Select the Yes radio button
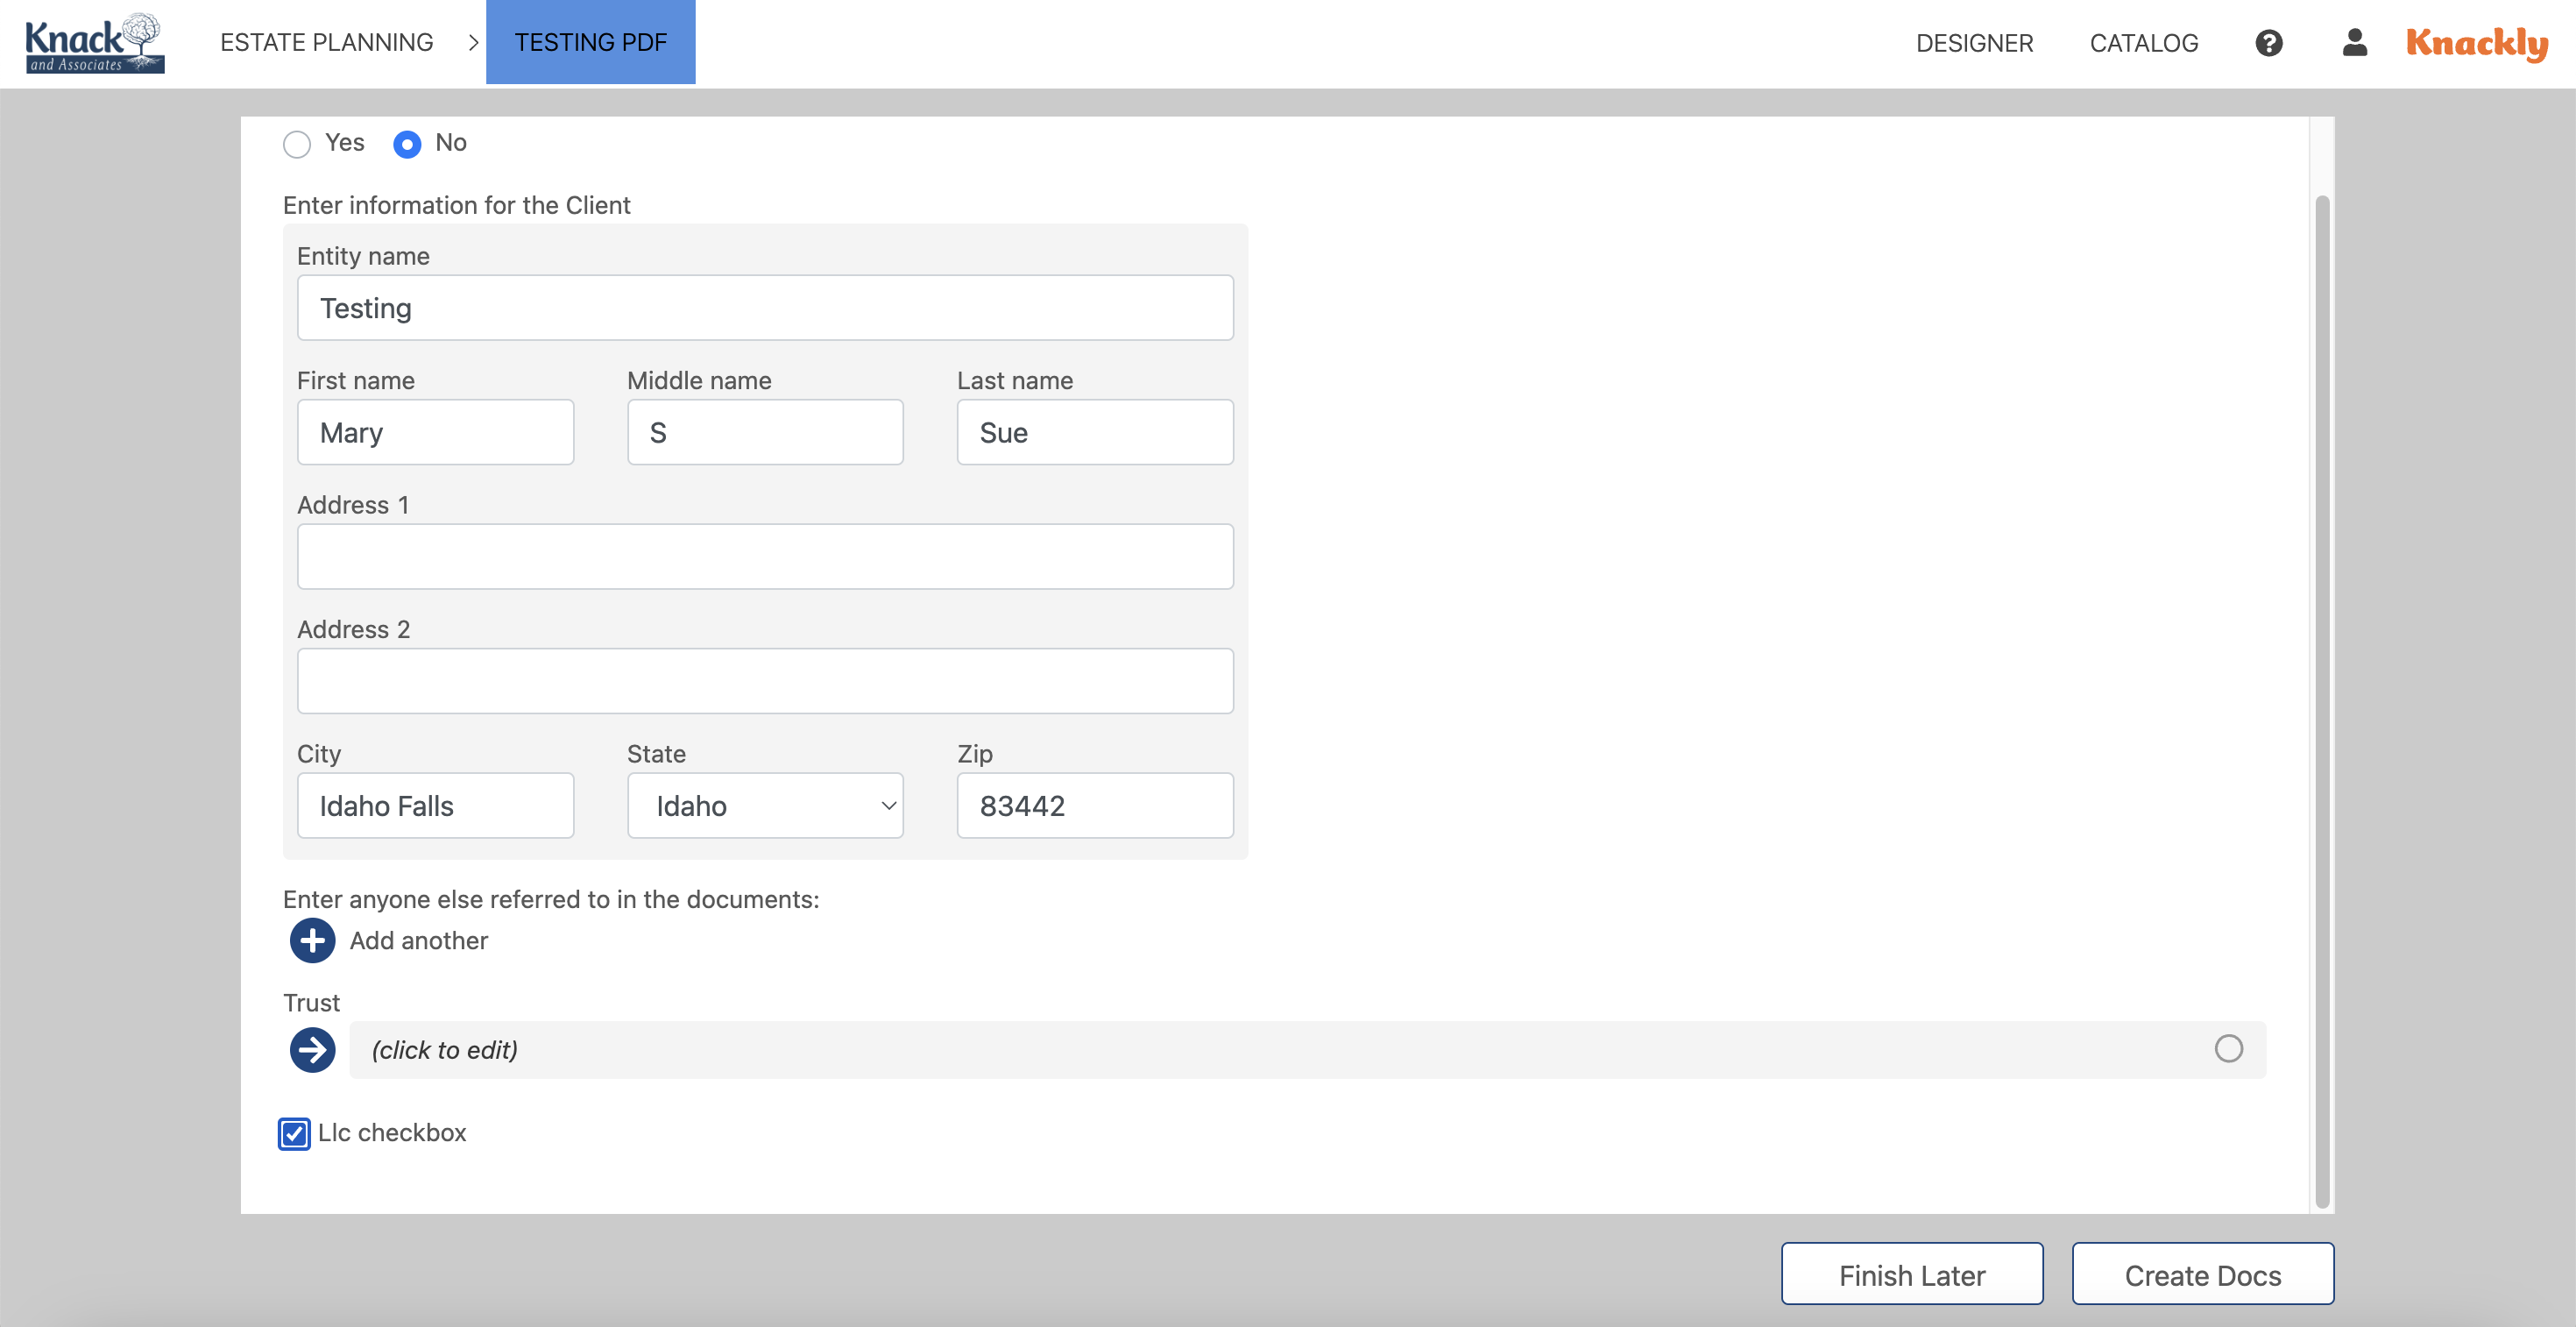The image size is (2576, 1327). (x=297, y=144)
